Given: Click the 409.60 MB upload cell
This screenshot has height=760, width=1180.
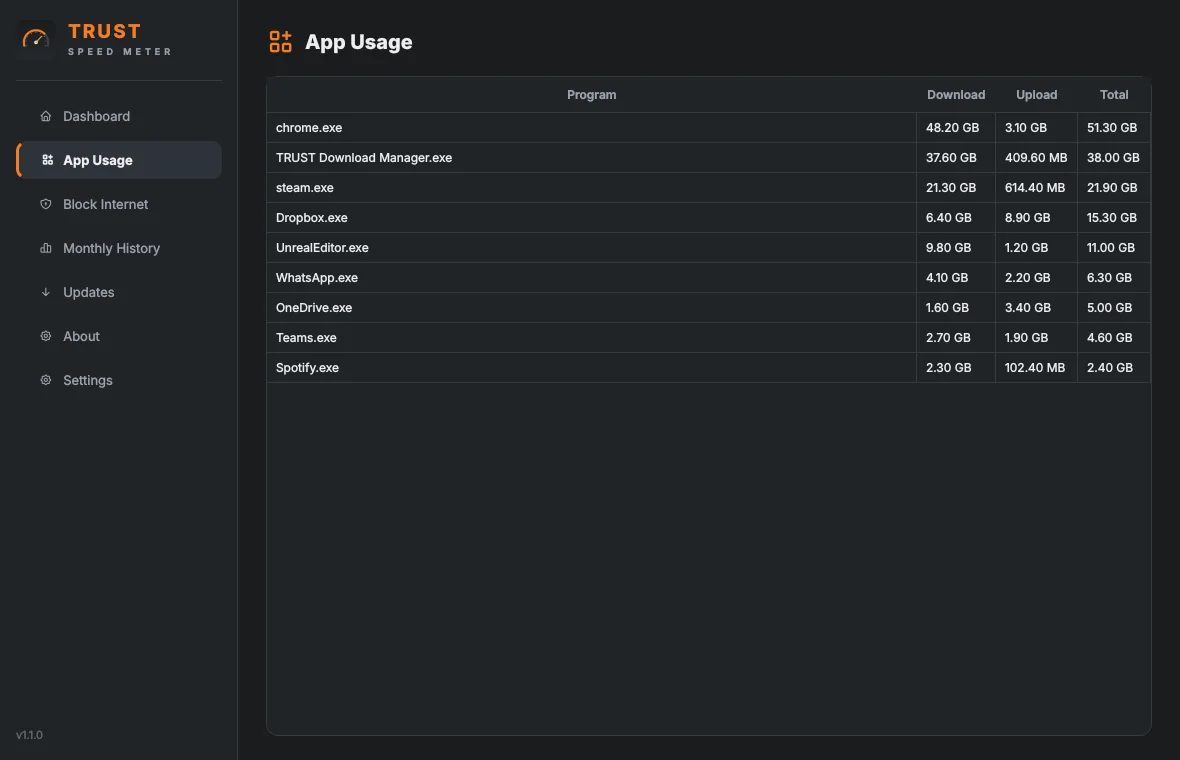Looking at the screenshot, I should 1036,158.
